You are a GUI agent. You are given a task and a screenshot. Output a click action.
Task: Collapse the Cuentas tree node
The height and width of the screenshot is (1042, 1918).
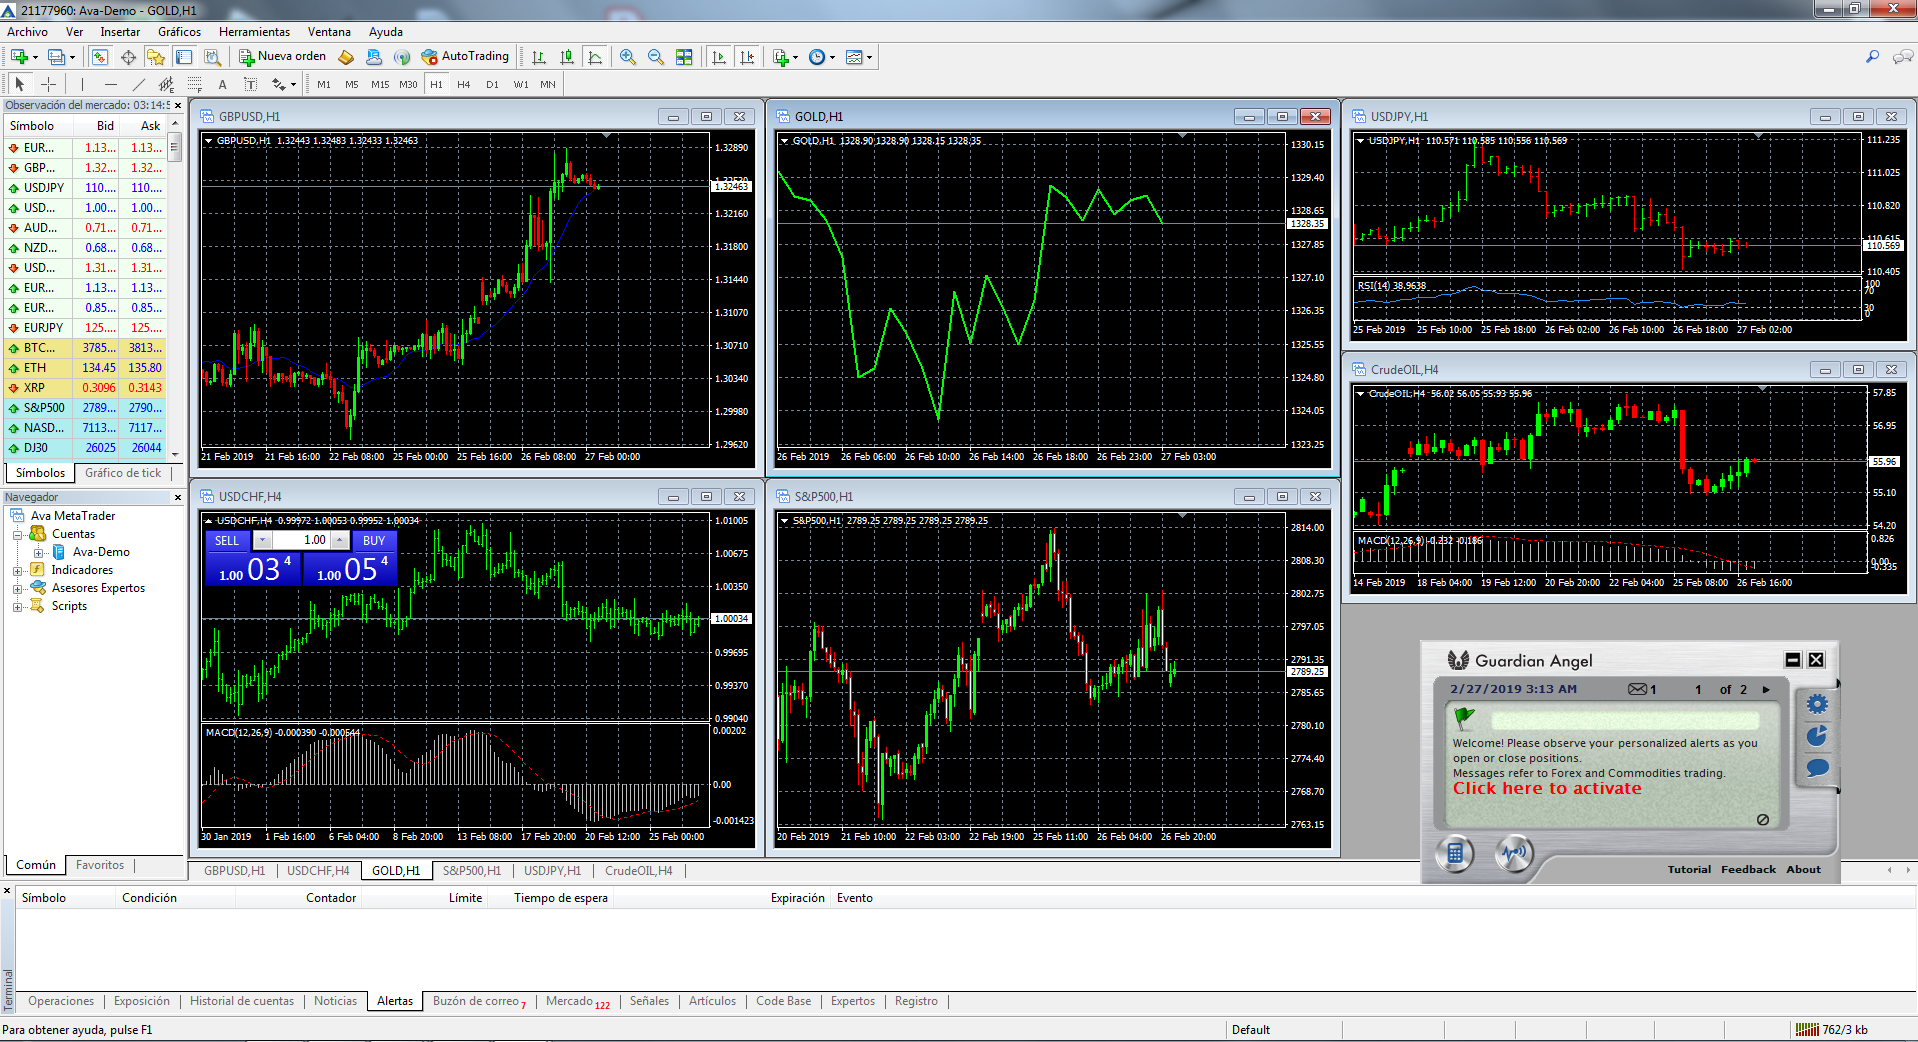click(17, 535)
